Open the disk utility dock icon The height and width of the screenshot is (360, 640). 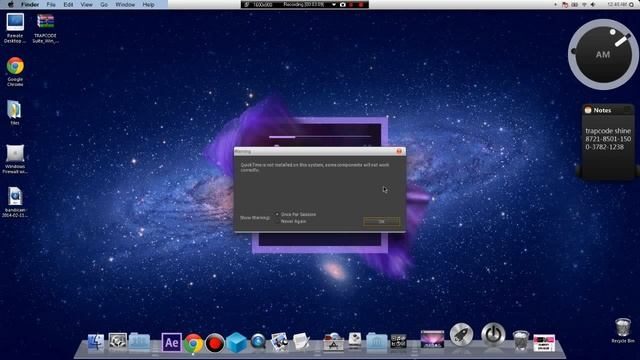355,341
